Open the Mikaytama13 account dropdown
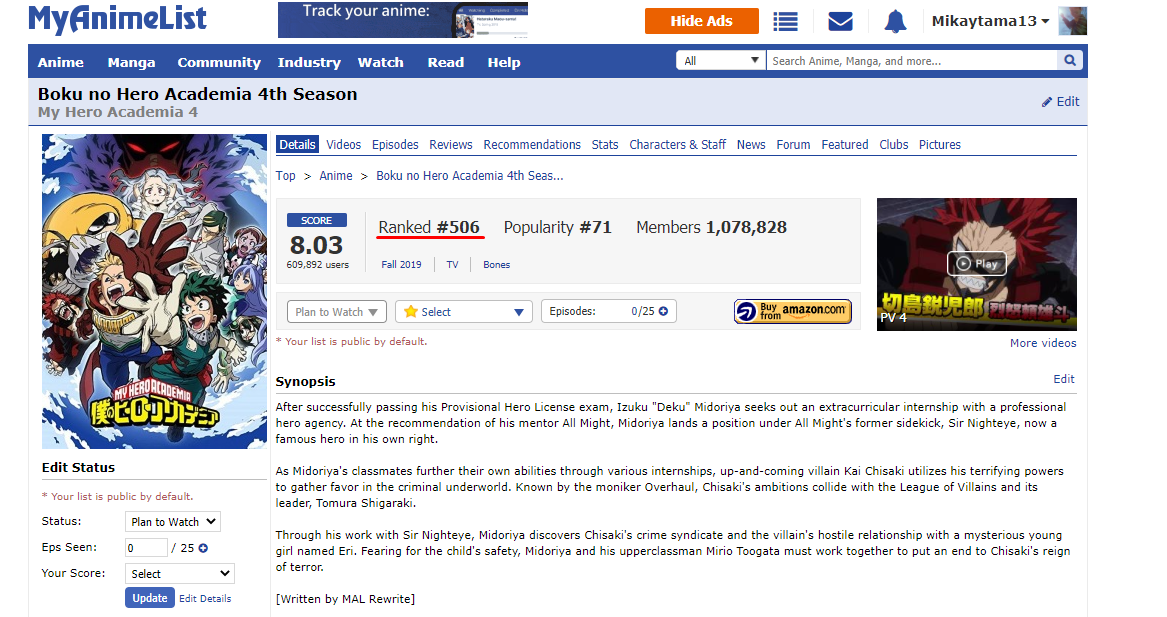The image size is (1167, 617). pyautogui.click(x=990, y=21)
